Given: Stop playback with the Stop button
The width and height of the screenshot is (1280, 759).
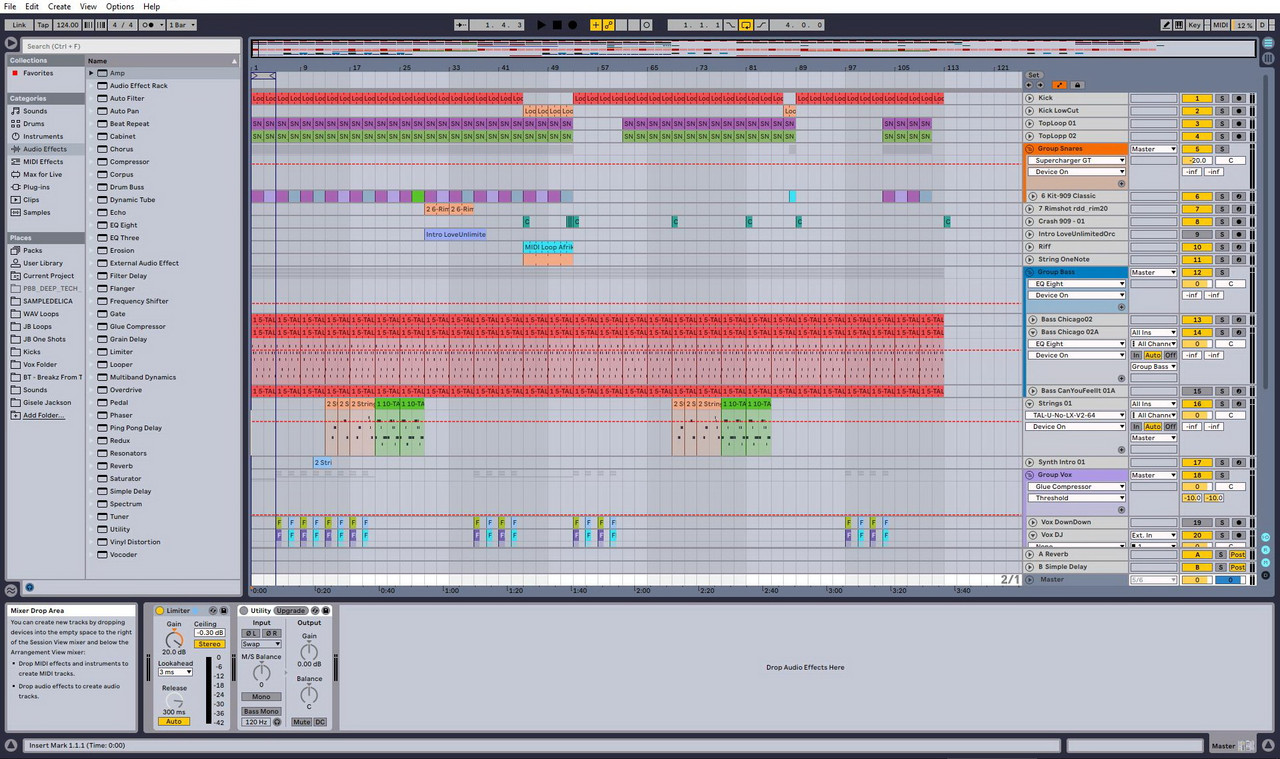Looking at the screenshot, I should pyautogui.click(x=557, y=24).
